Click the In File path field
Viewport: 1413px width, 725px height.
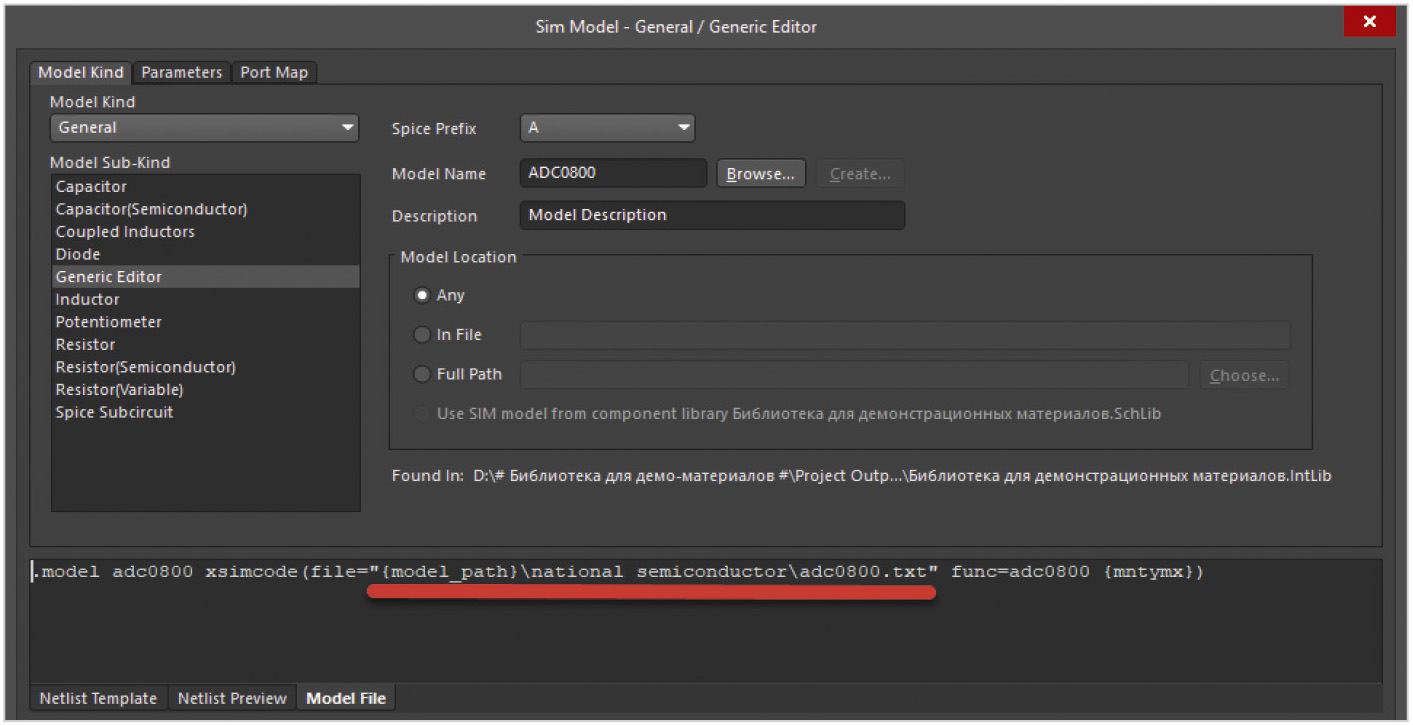[905, 335]
